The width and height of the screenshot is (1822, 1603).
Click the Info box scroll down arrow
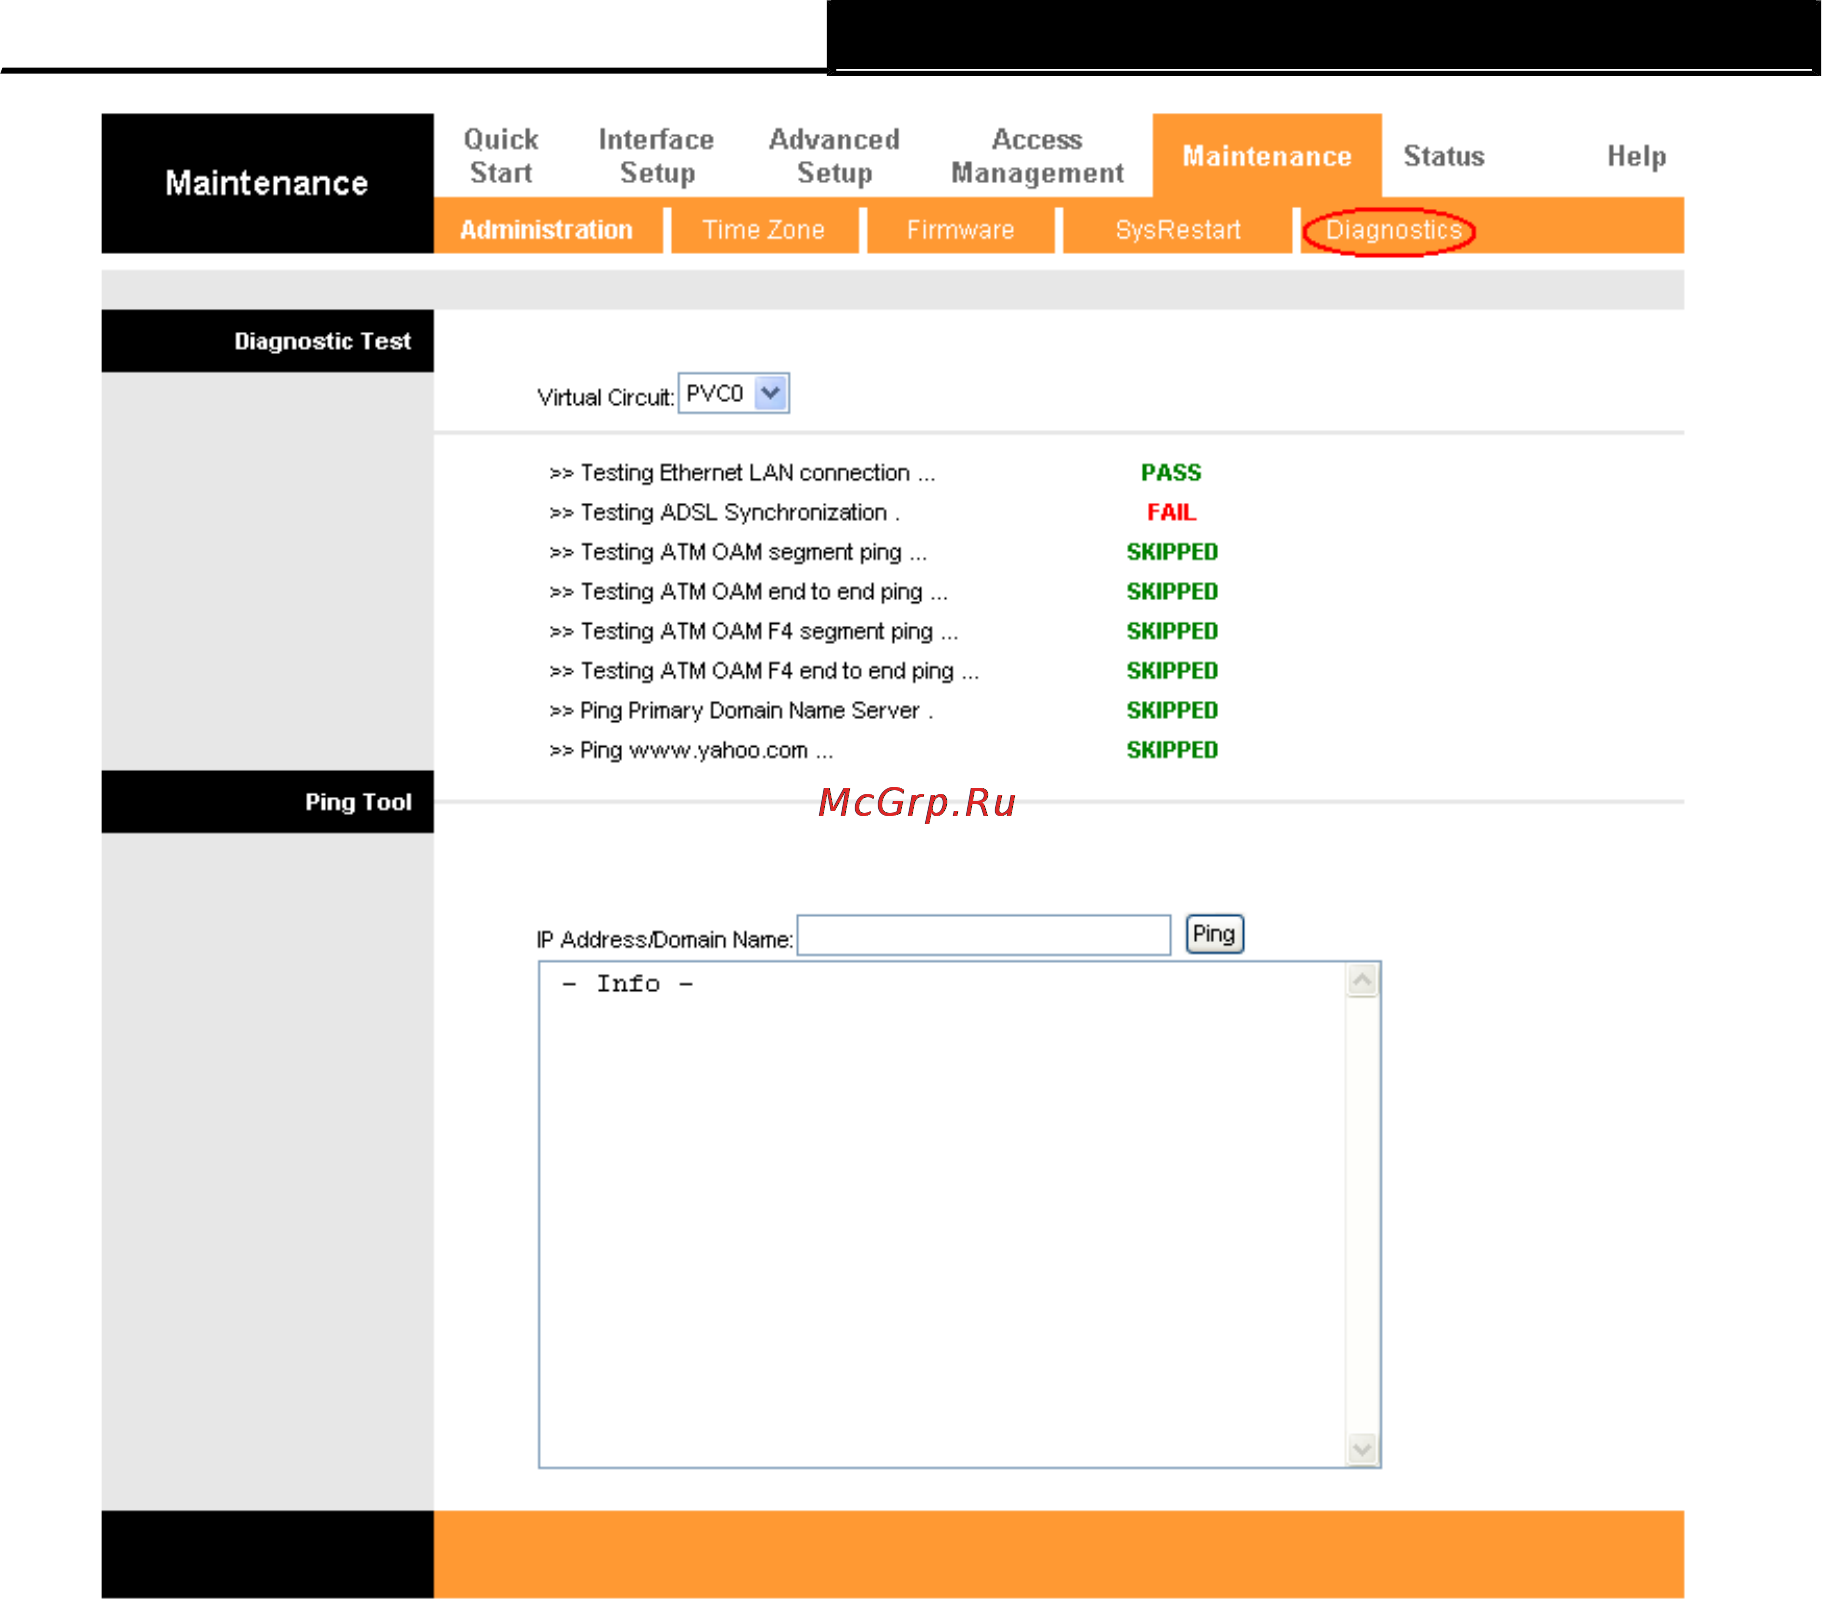(1362, 1448)
